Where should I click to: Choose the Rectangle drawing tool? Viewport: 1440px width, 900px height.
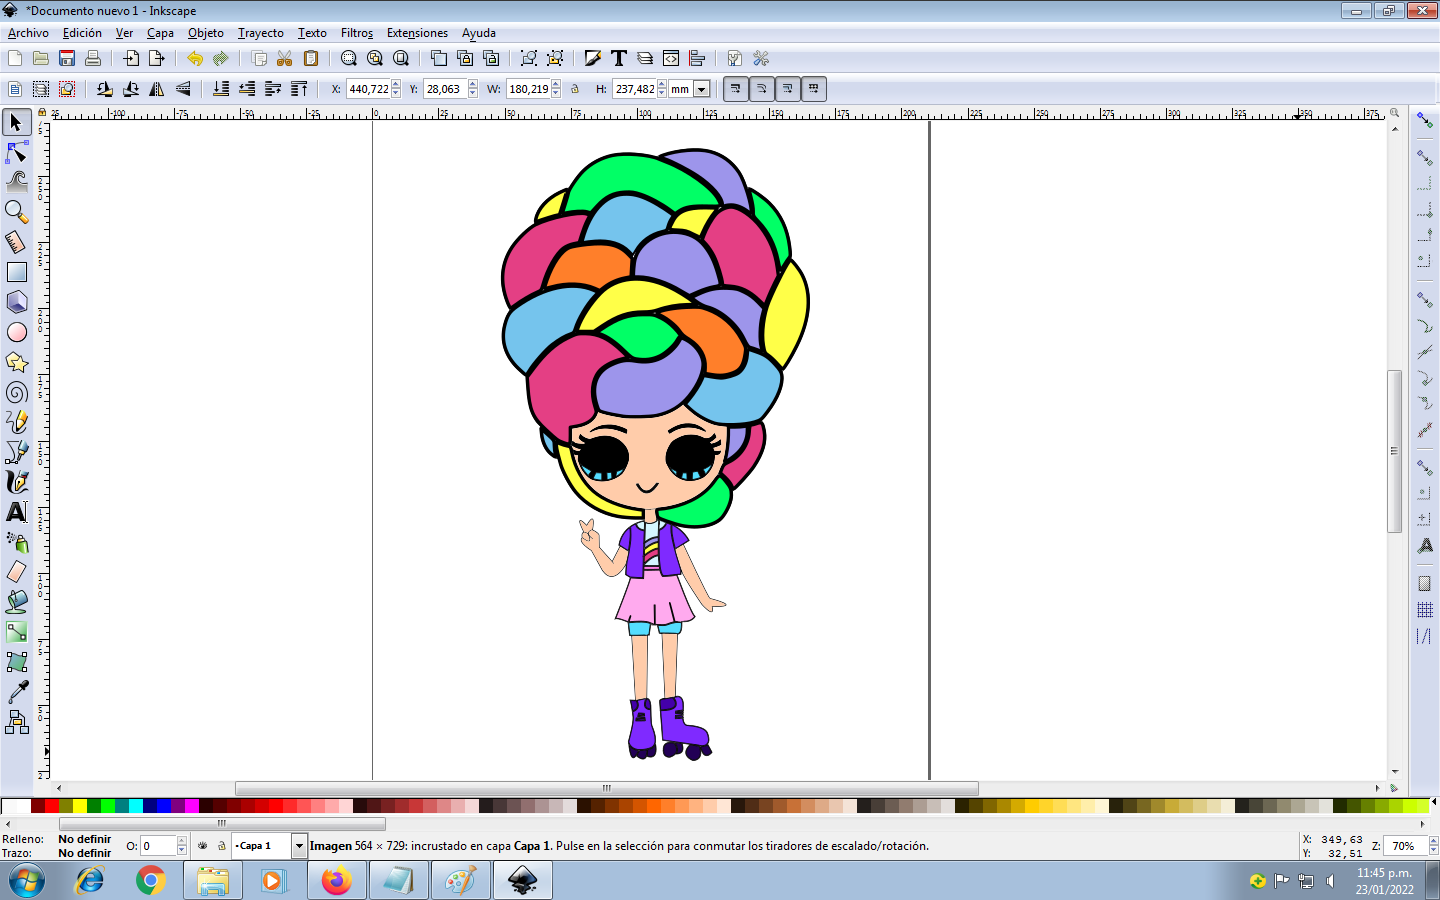[x=17, y=272]
